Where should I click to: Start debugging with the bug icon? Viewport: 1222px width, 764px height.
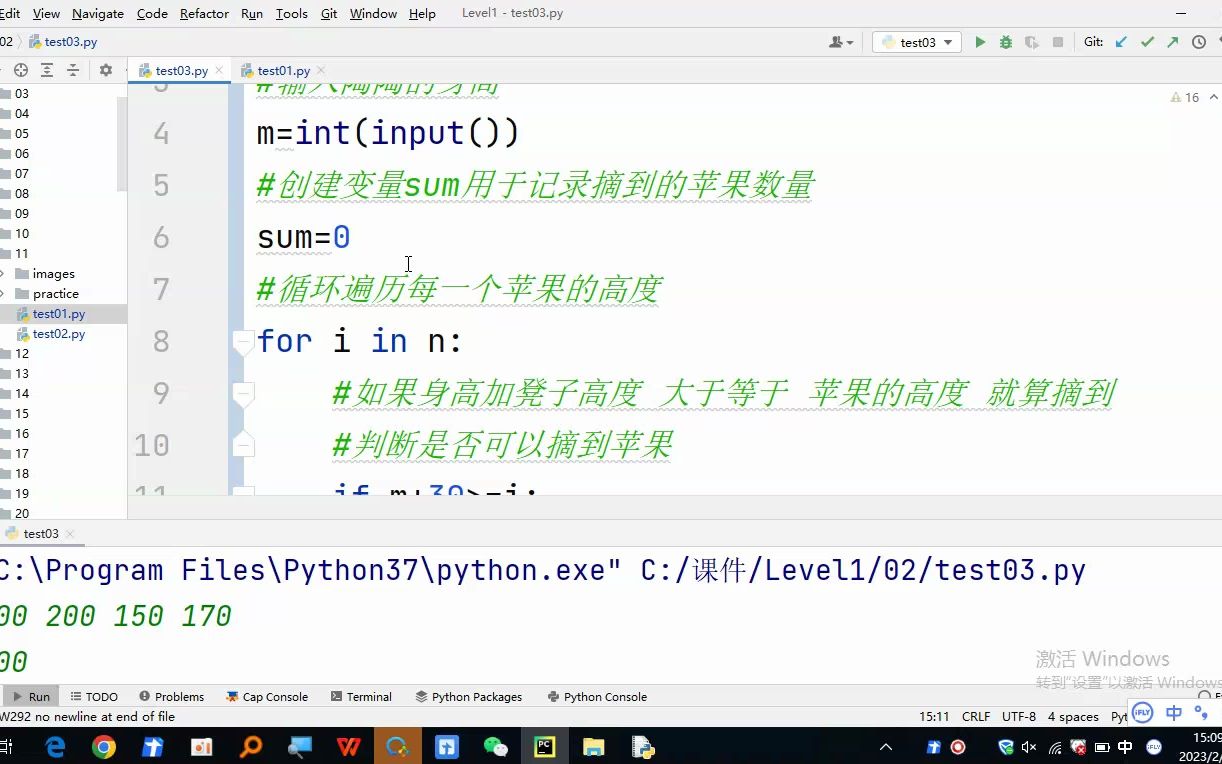tap(1005, 42)
